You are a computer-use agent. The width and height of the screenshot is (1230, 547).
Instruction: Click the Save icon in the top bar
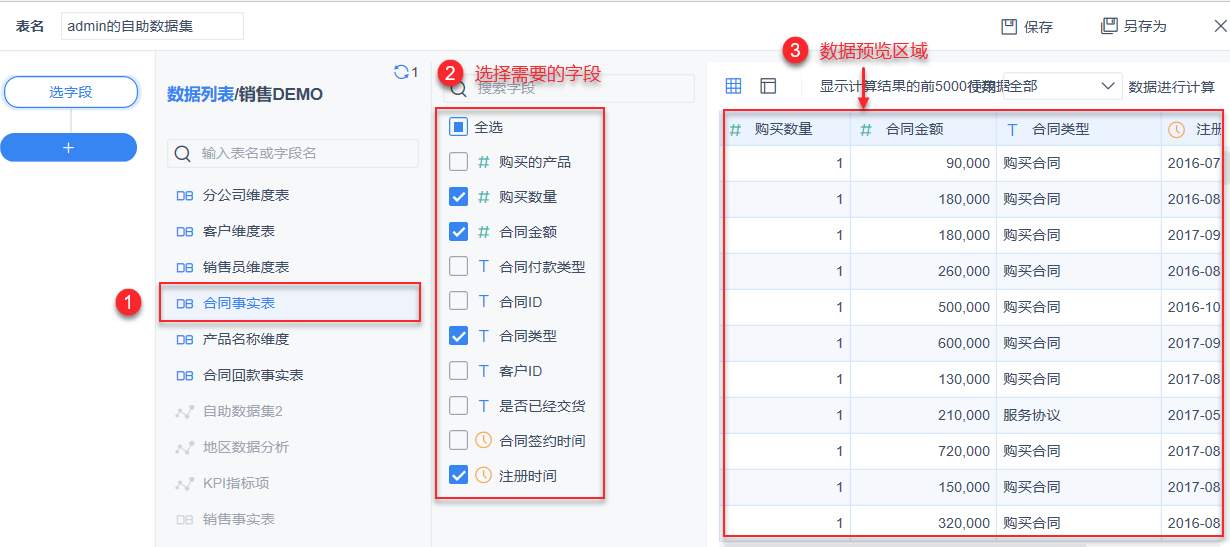1010,26
